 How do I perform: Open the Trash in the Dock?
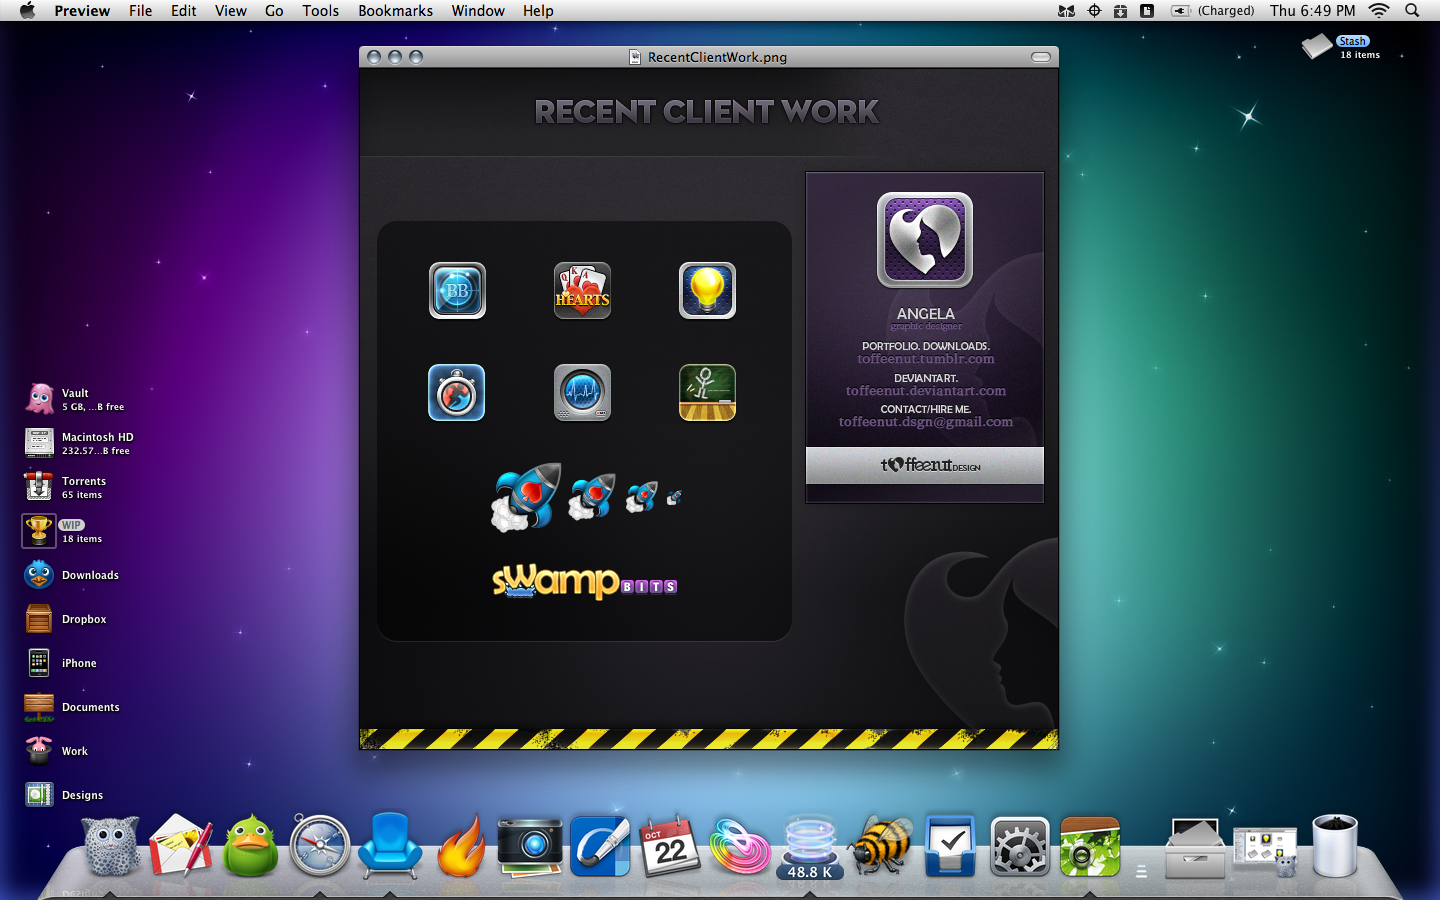[x=1335, y=846]
